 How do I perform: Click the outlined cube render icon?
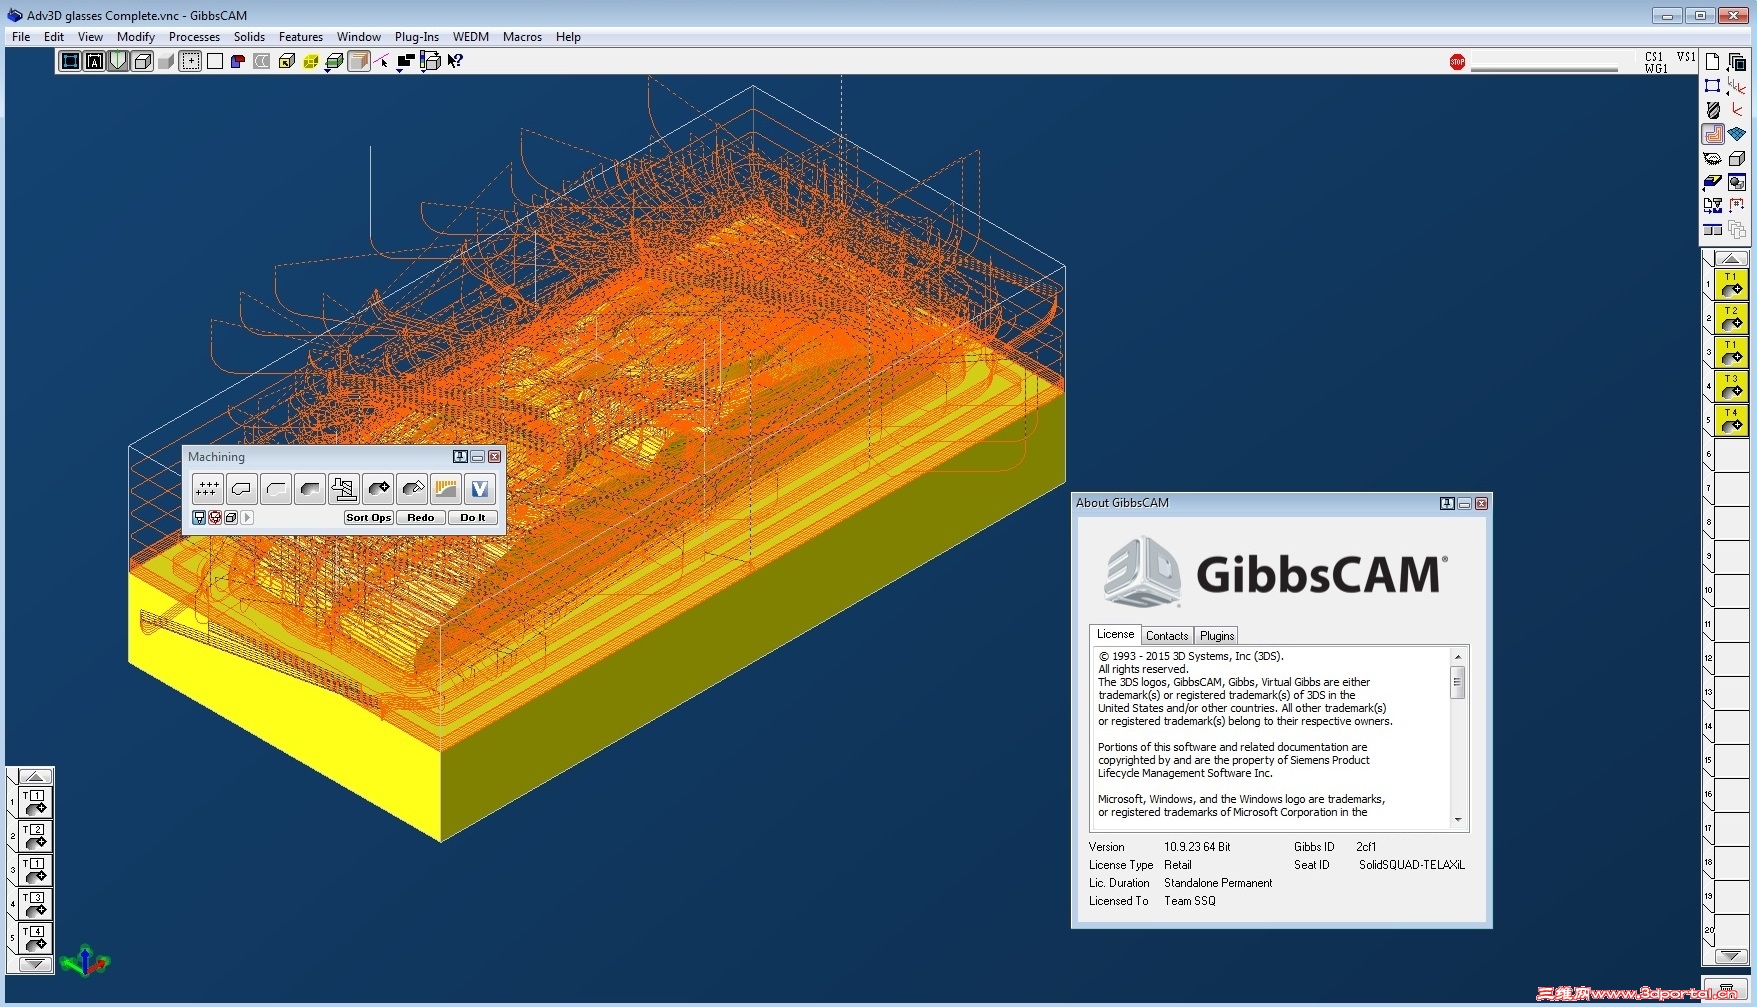coord(142,61)
